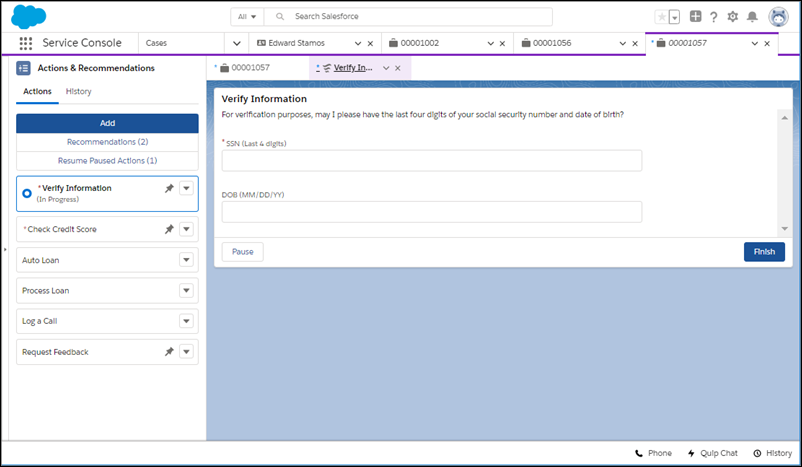Screen dimensions: 802x467
Task: Click the Finish button
Action: point(764,252)
